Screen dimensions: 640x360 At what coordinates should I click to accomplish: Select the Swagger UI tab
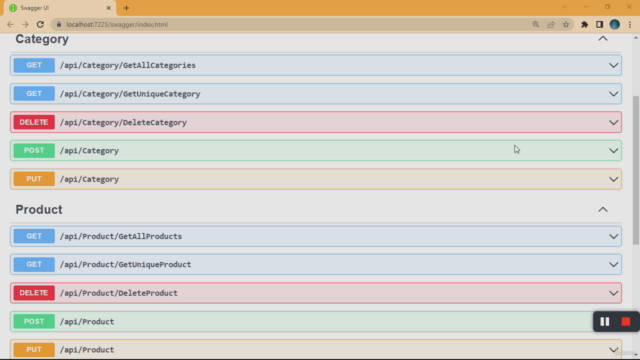(60, 8)
